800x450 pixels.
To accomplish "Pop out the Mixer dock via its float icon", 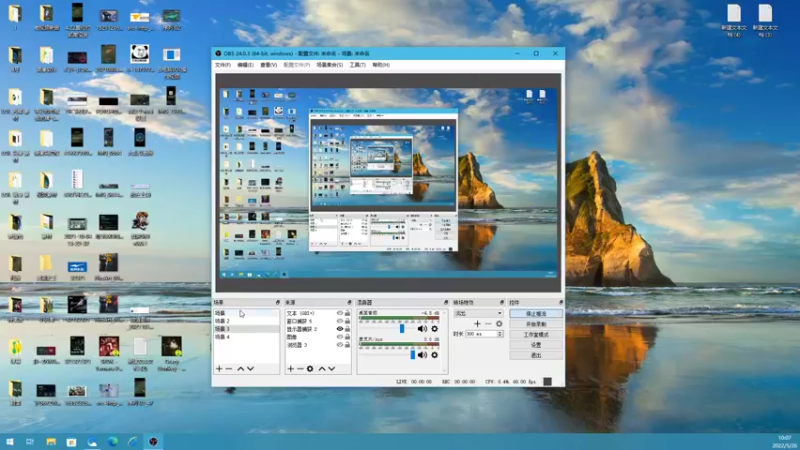I will (446, 303).
